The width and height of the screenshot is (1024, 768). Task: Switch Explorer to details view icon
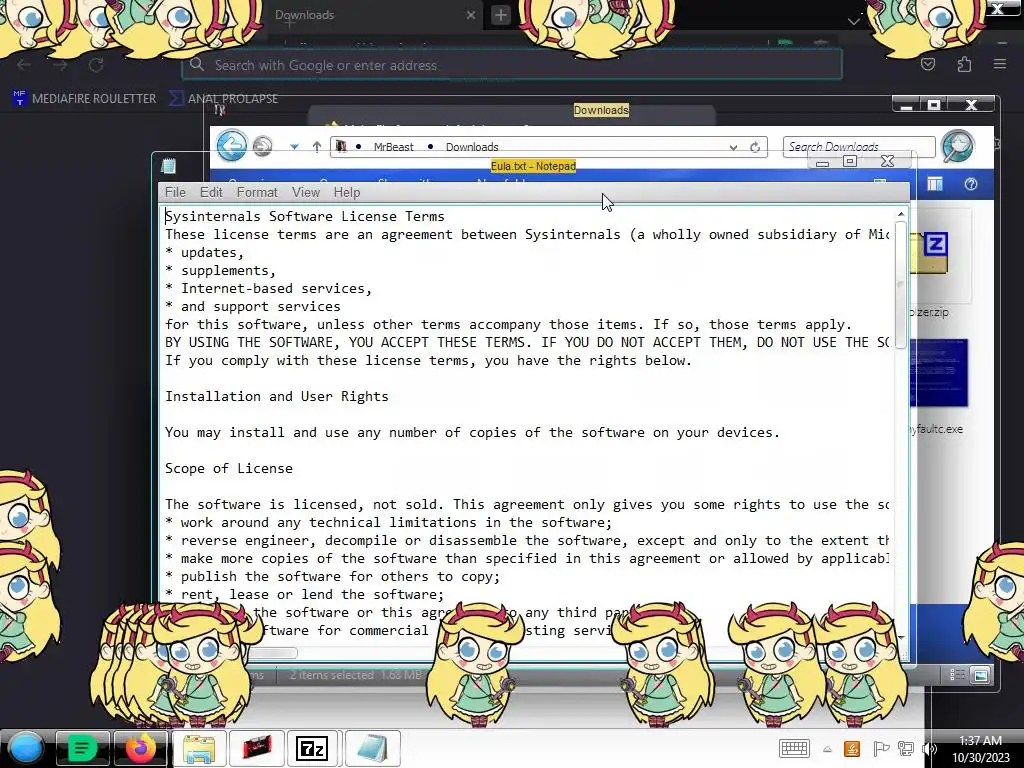click(x=957, y=675)
